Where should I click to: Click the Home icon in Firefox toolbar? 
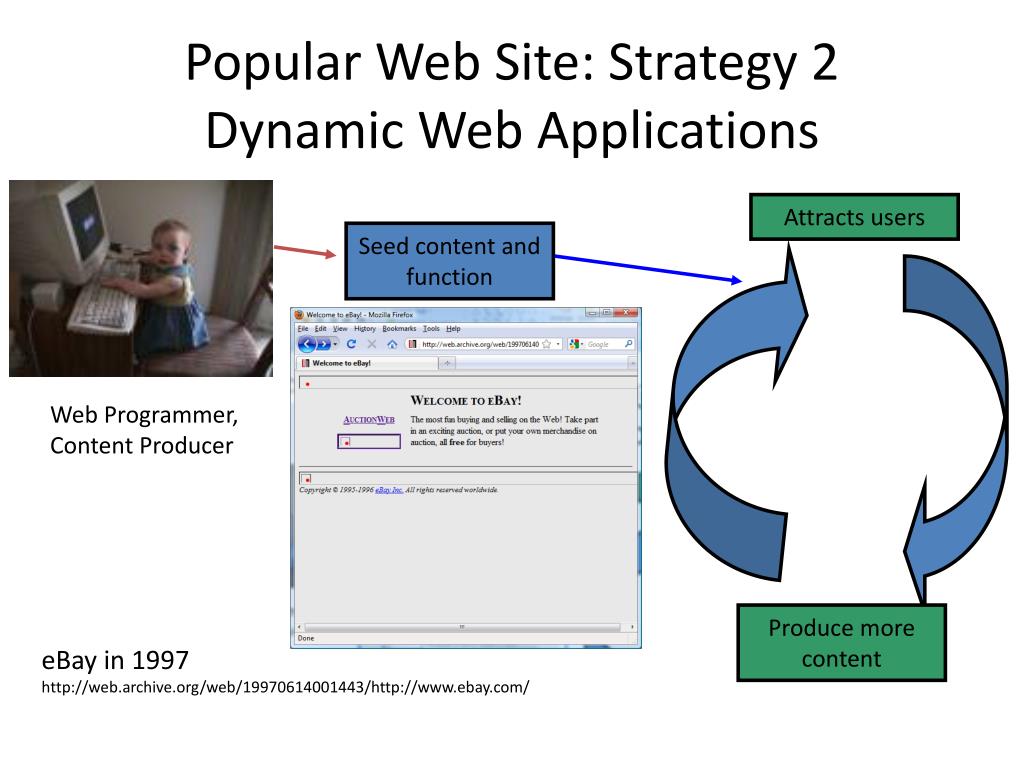(392, 344)
